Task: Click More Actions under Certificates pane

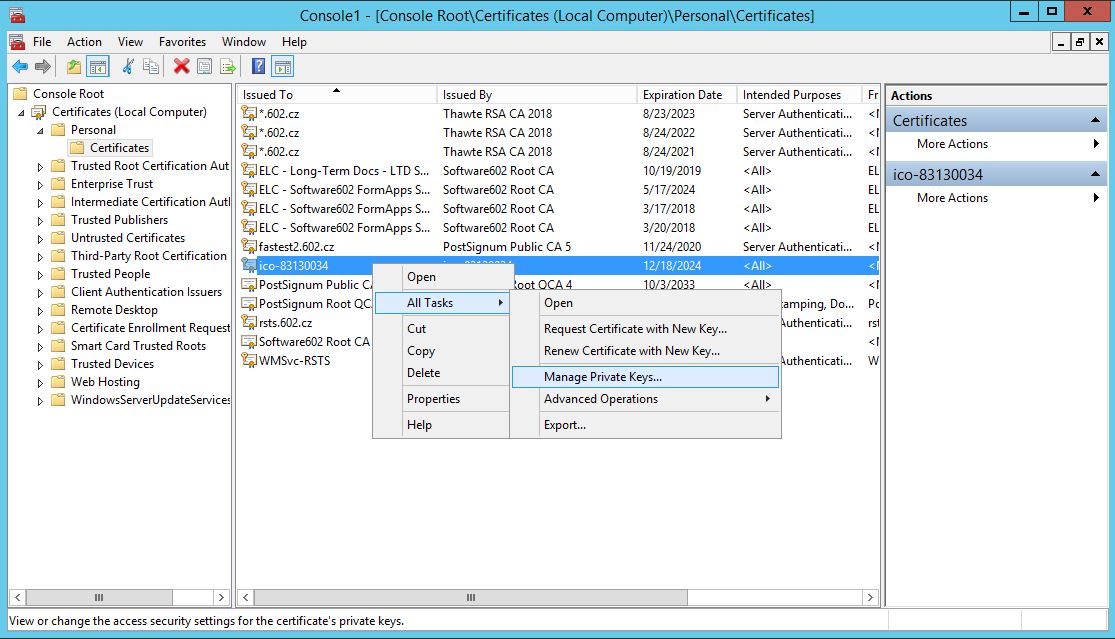Action: click(x=952, y=144)
